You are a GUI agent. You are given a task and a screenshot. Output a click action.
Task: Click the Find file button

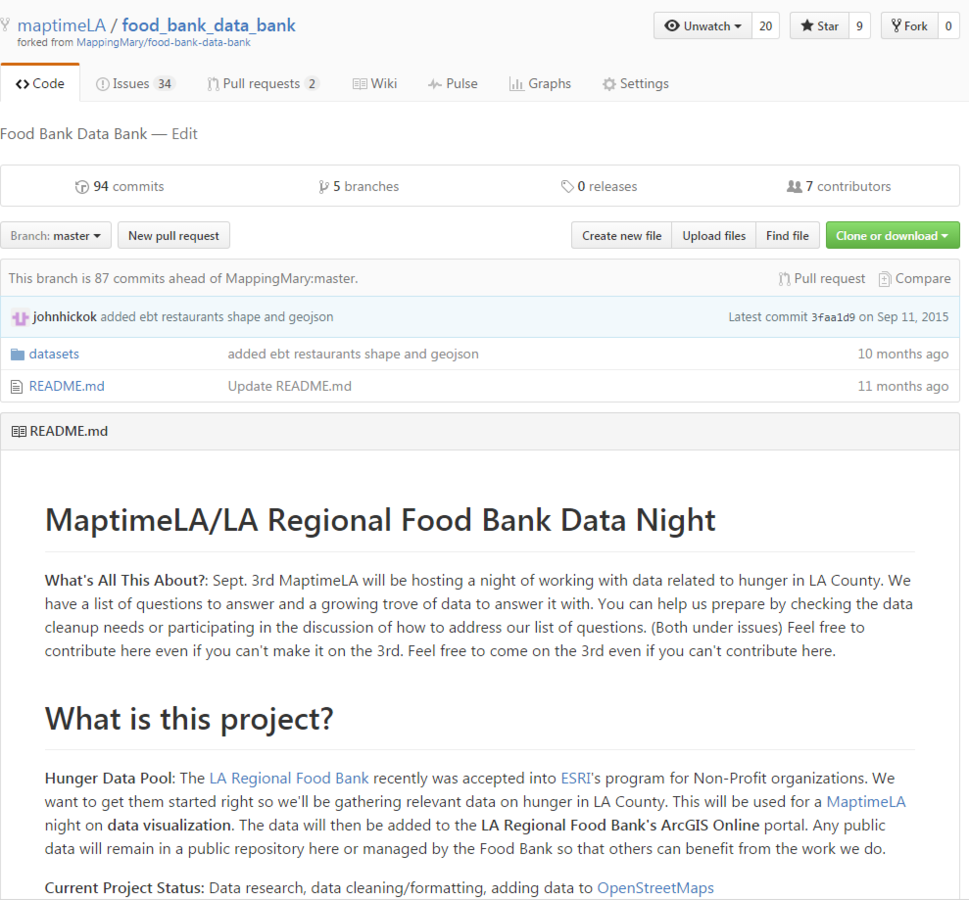(x=787, y=236)
